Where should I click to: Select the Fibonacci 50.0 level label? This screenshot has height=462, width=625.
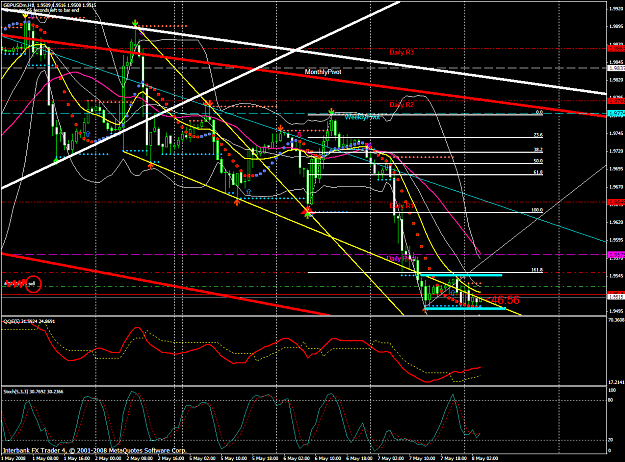pos(538,161)
